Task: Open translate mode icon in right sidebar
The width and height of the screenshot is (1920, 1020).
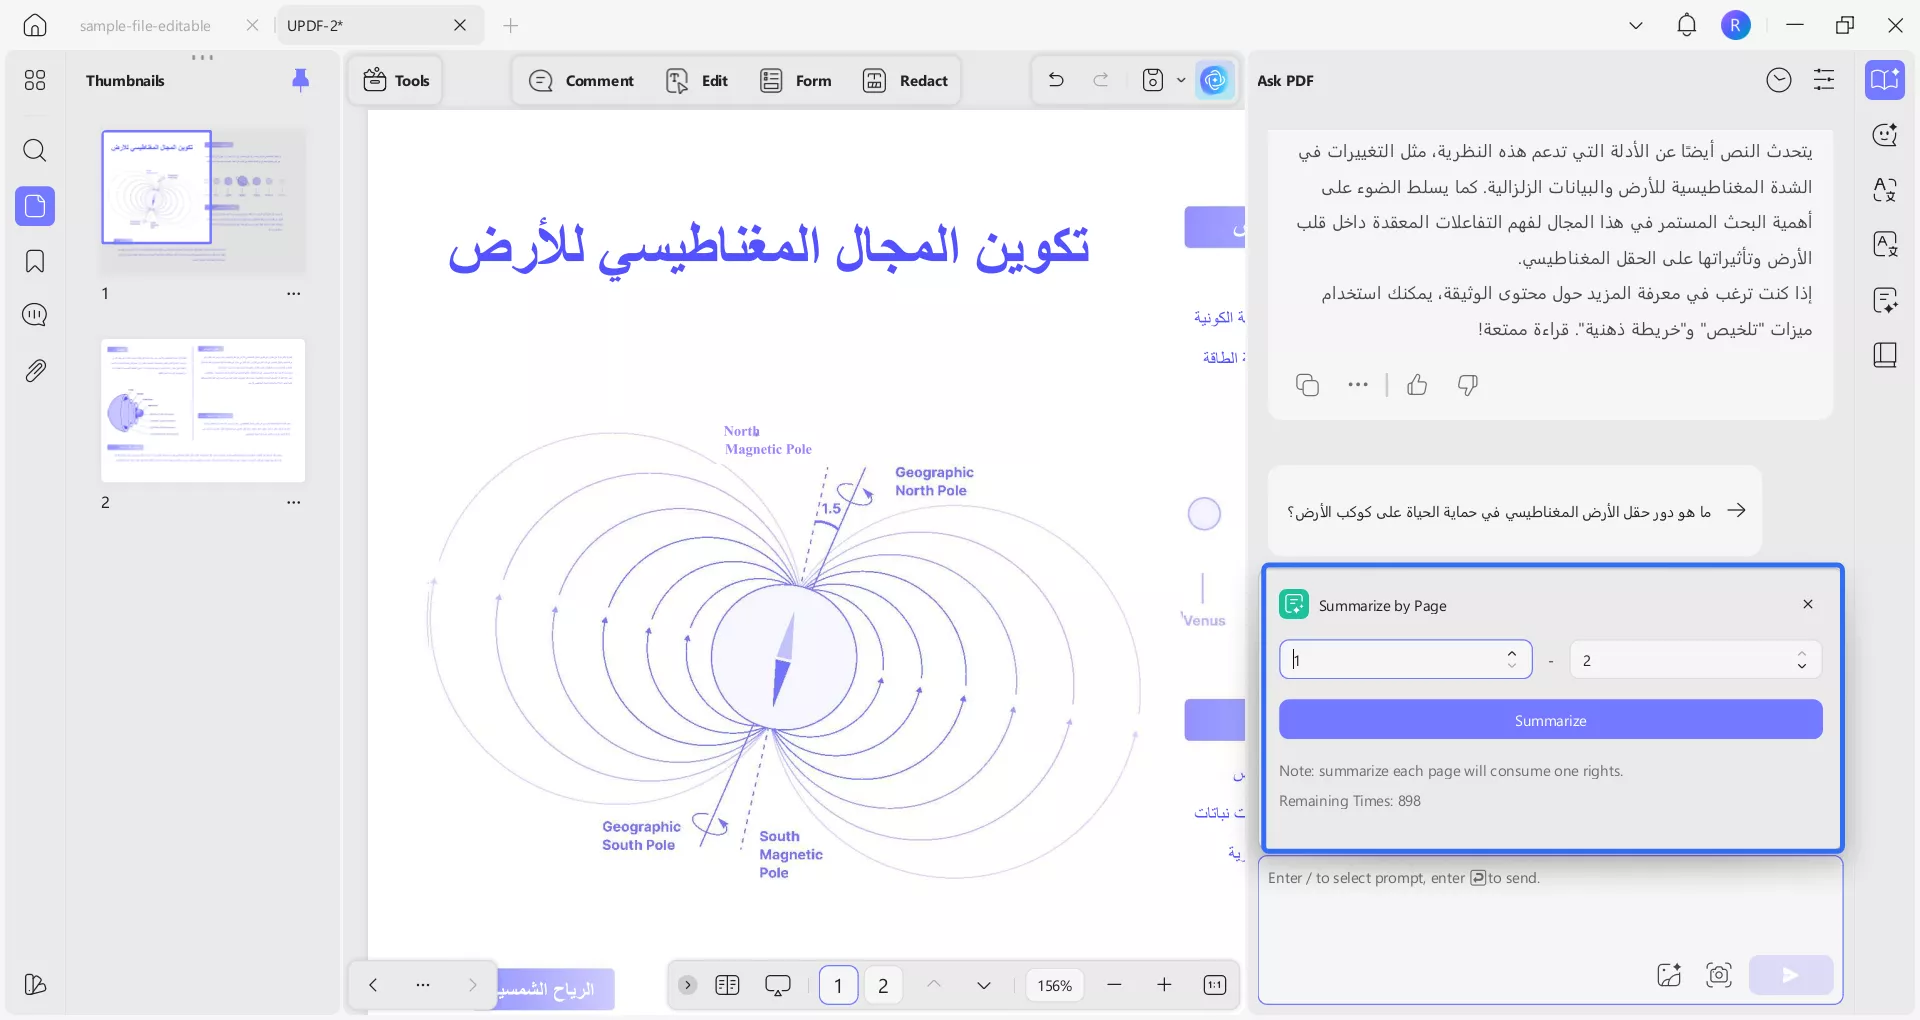Action: (1885, 190)
